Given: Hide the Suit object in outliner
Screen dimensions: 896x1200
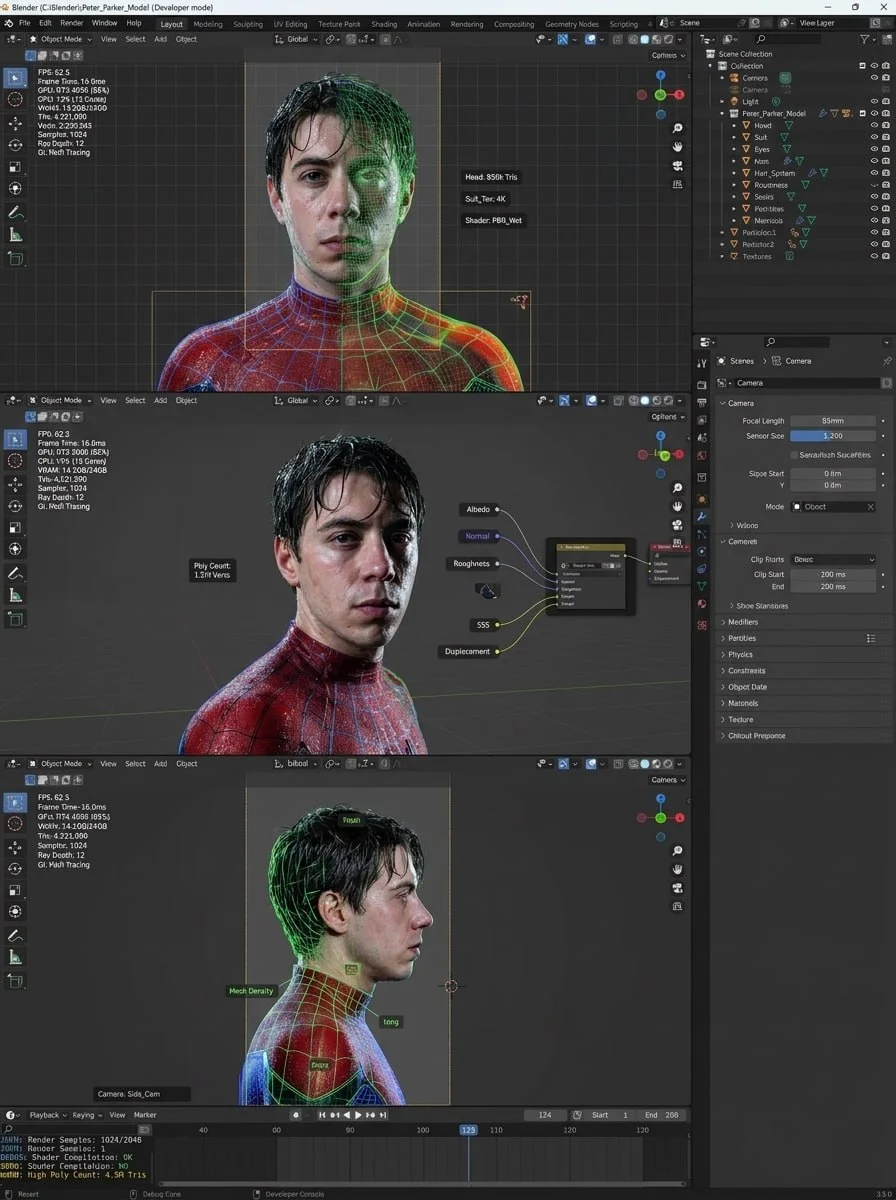Looking at the screenshot, I should pyautogui.click(x=874, y=137).
